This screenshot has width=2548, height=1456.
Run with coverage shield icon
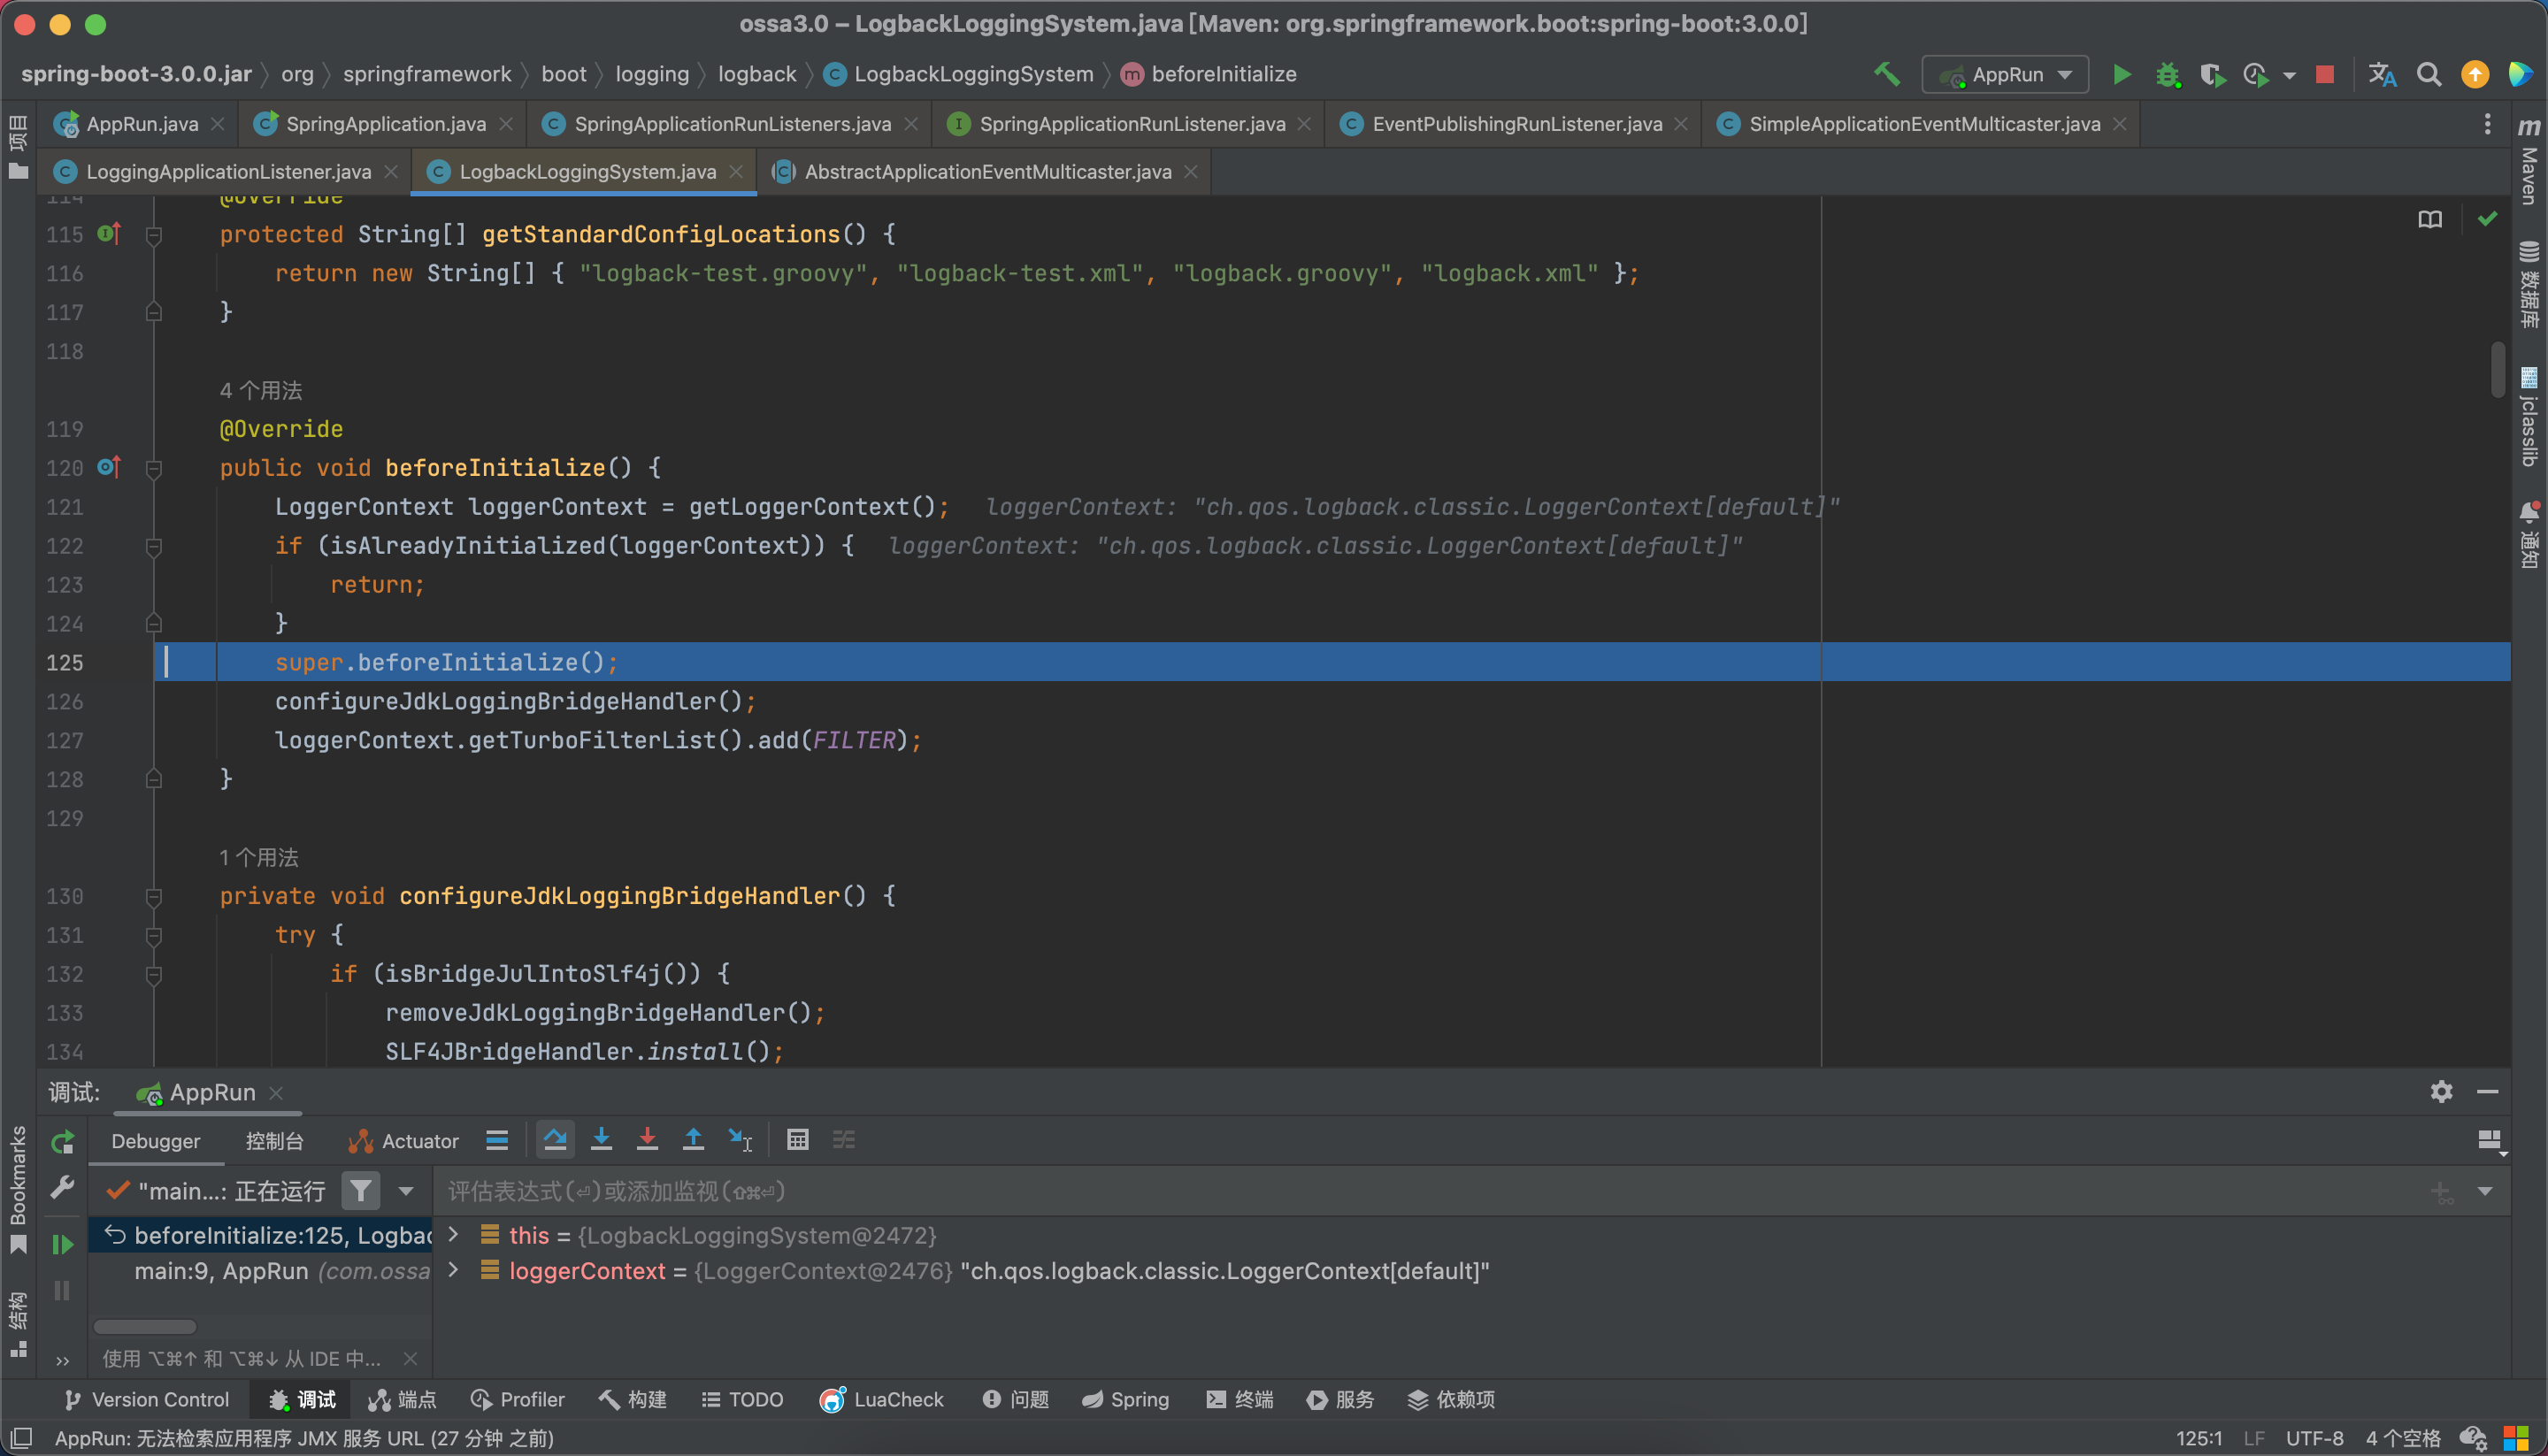point(2212,75)
